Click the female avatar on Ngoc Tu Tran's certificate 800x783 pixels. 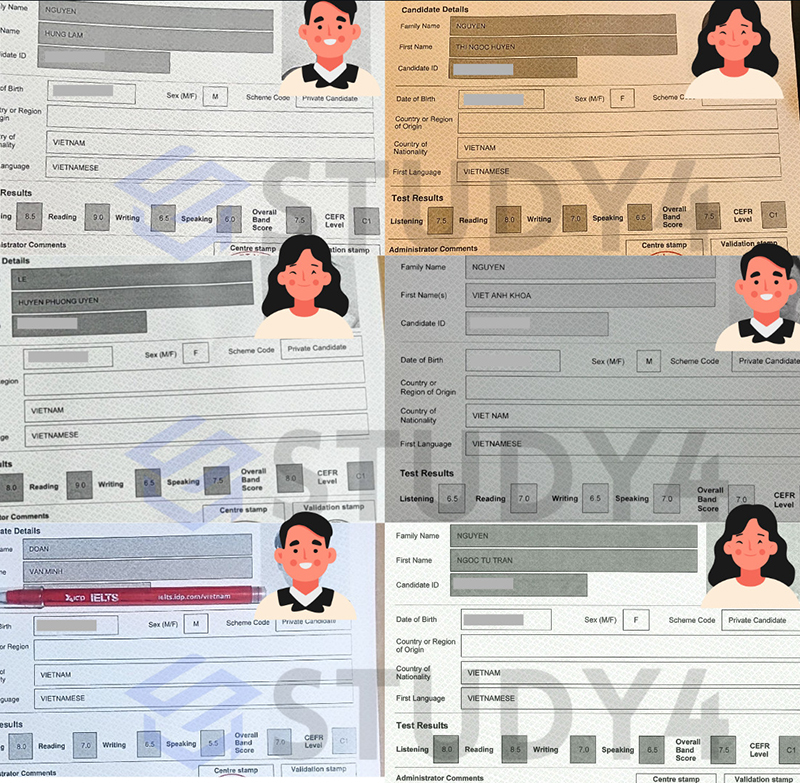(x=751, y=556)
